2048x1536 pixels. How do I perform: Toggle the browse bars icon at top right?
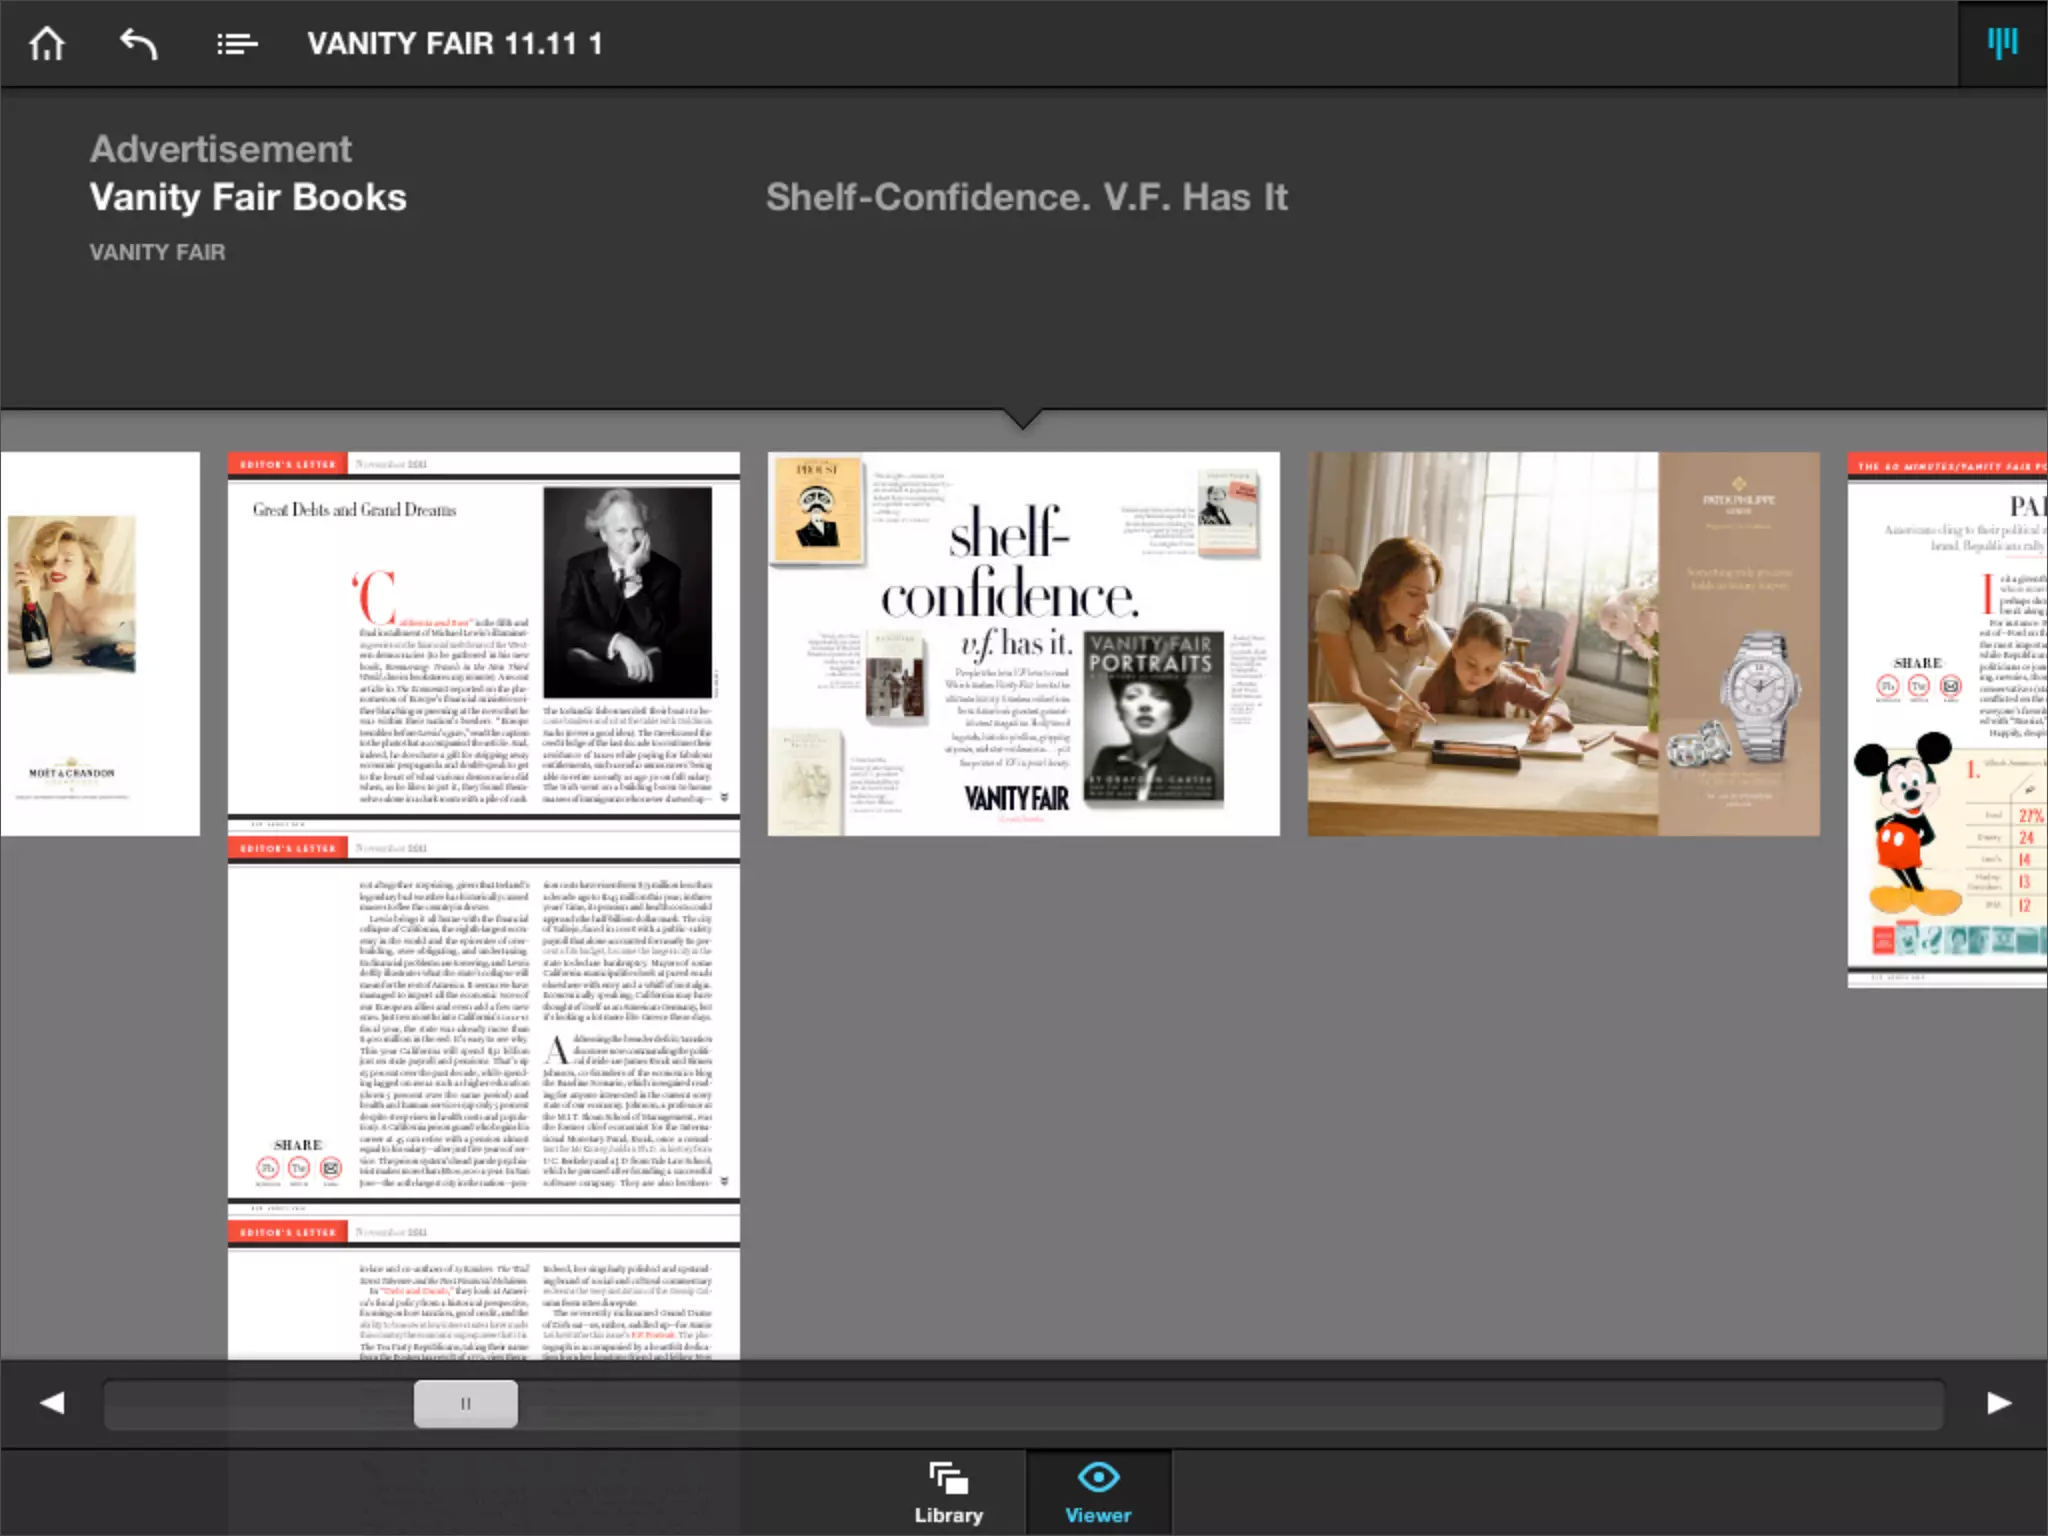(2002, 43)
